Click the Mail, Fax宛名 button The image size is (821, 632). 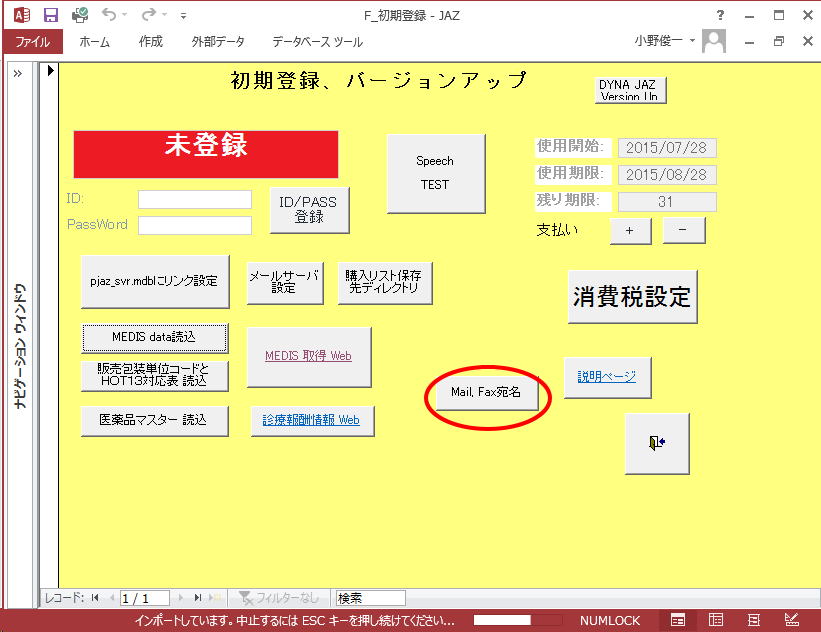pyautogui.click(x=486, y=392)
